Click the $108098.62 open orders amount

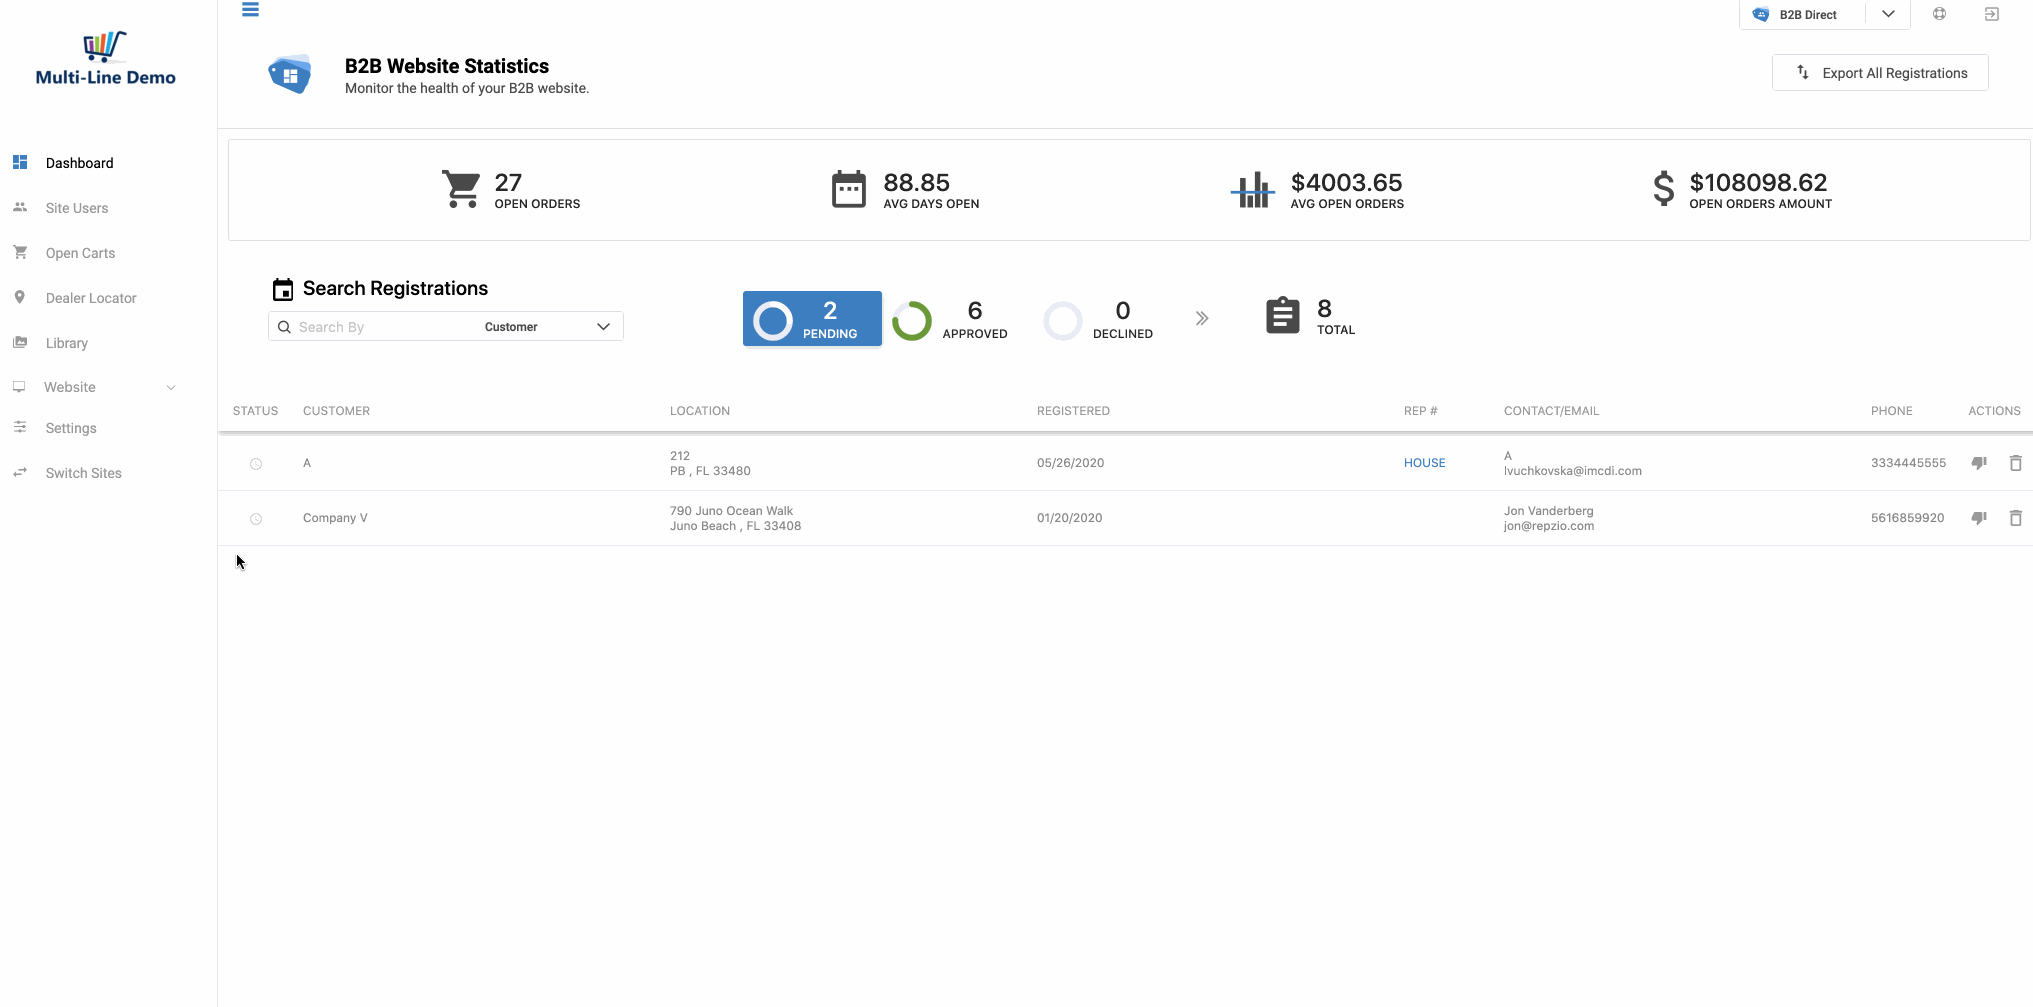[1758, 183]
